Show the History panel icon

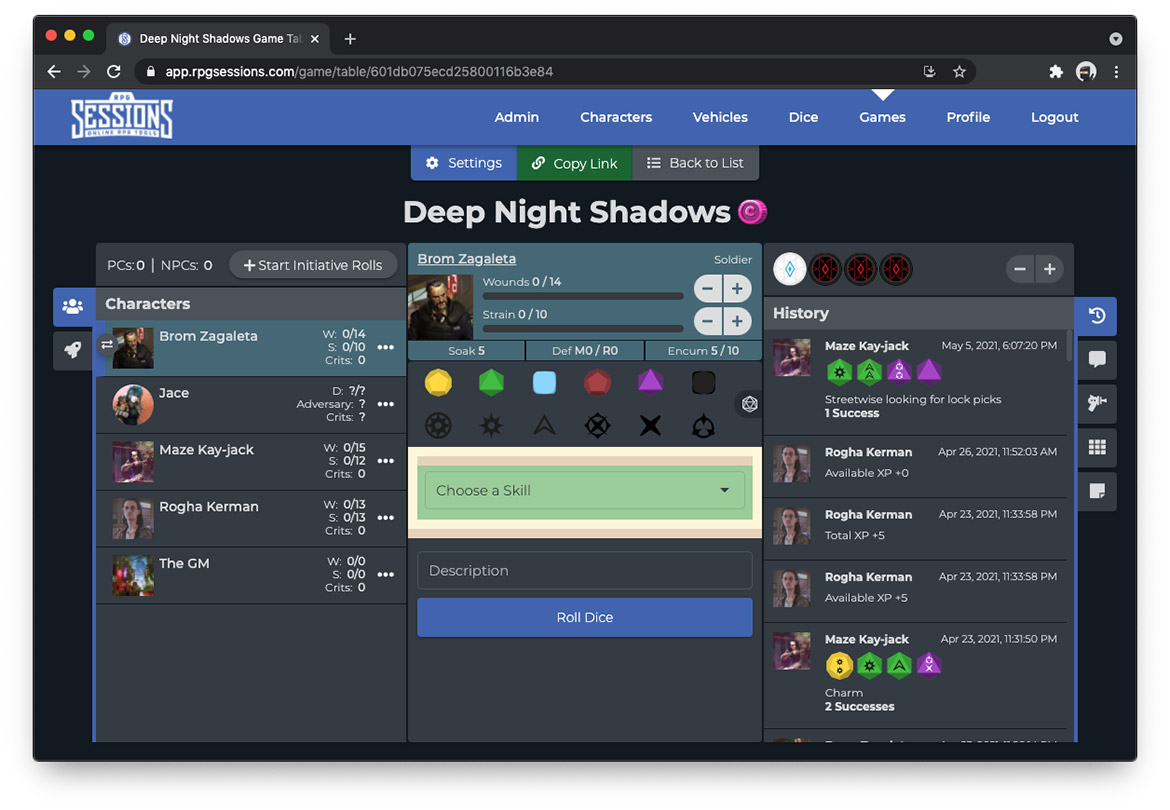coord(1097,316)
